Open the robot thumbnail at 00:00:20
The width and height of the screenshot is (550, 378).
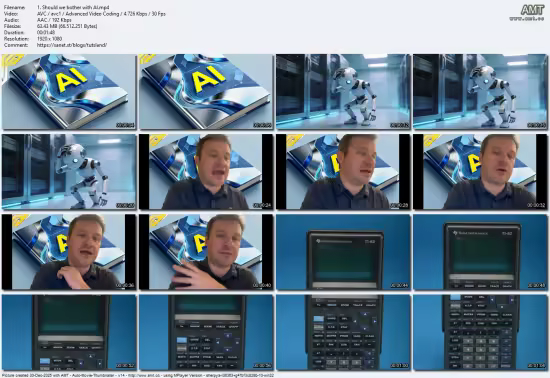(69, 172)
